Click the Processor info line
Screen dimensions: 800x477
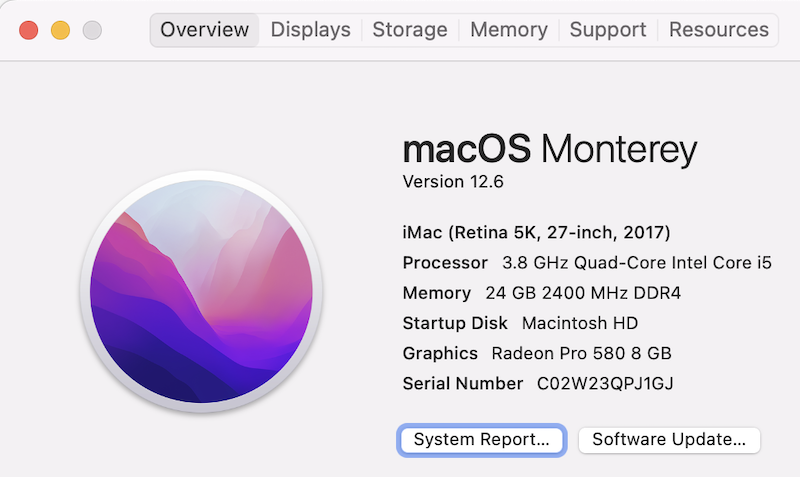[x=587, y=263]
